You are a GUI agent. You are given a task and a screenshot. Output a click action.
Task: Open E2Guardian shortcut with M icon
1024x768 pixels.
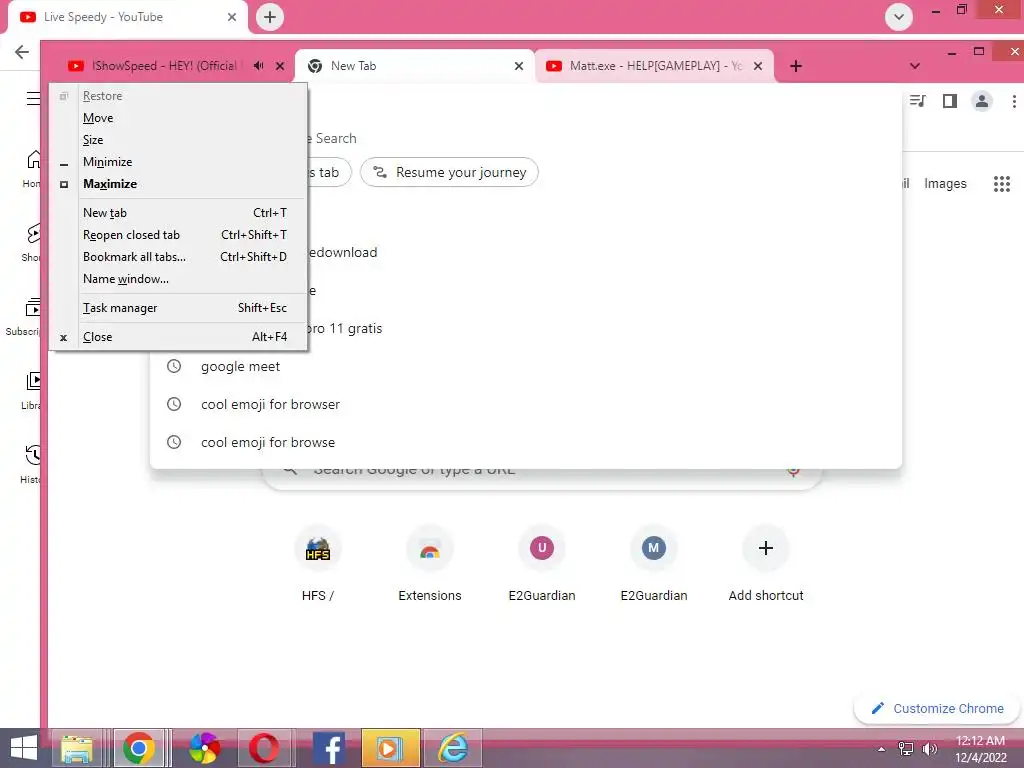(654, 564)
